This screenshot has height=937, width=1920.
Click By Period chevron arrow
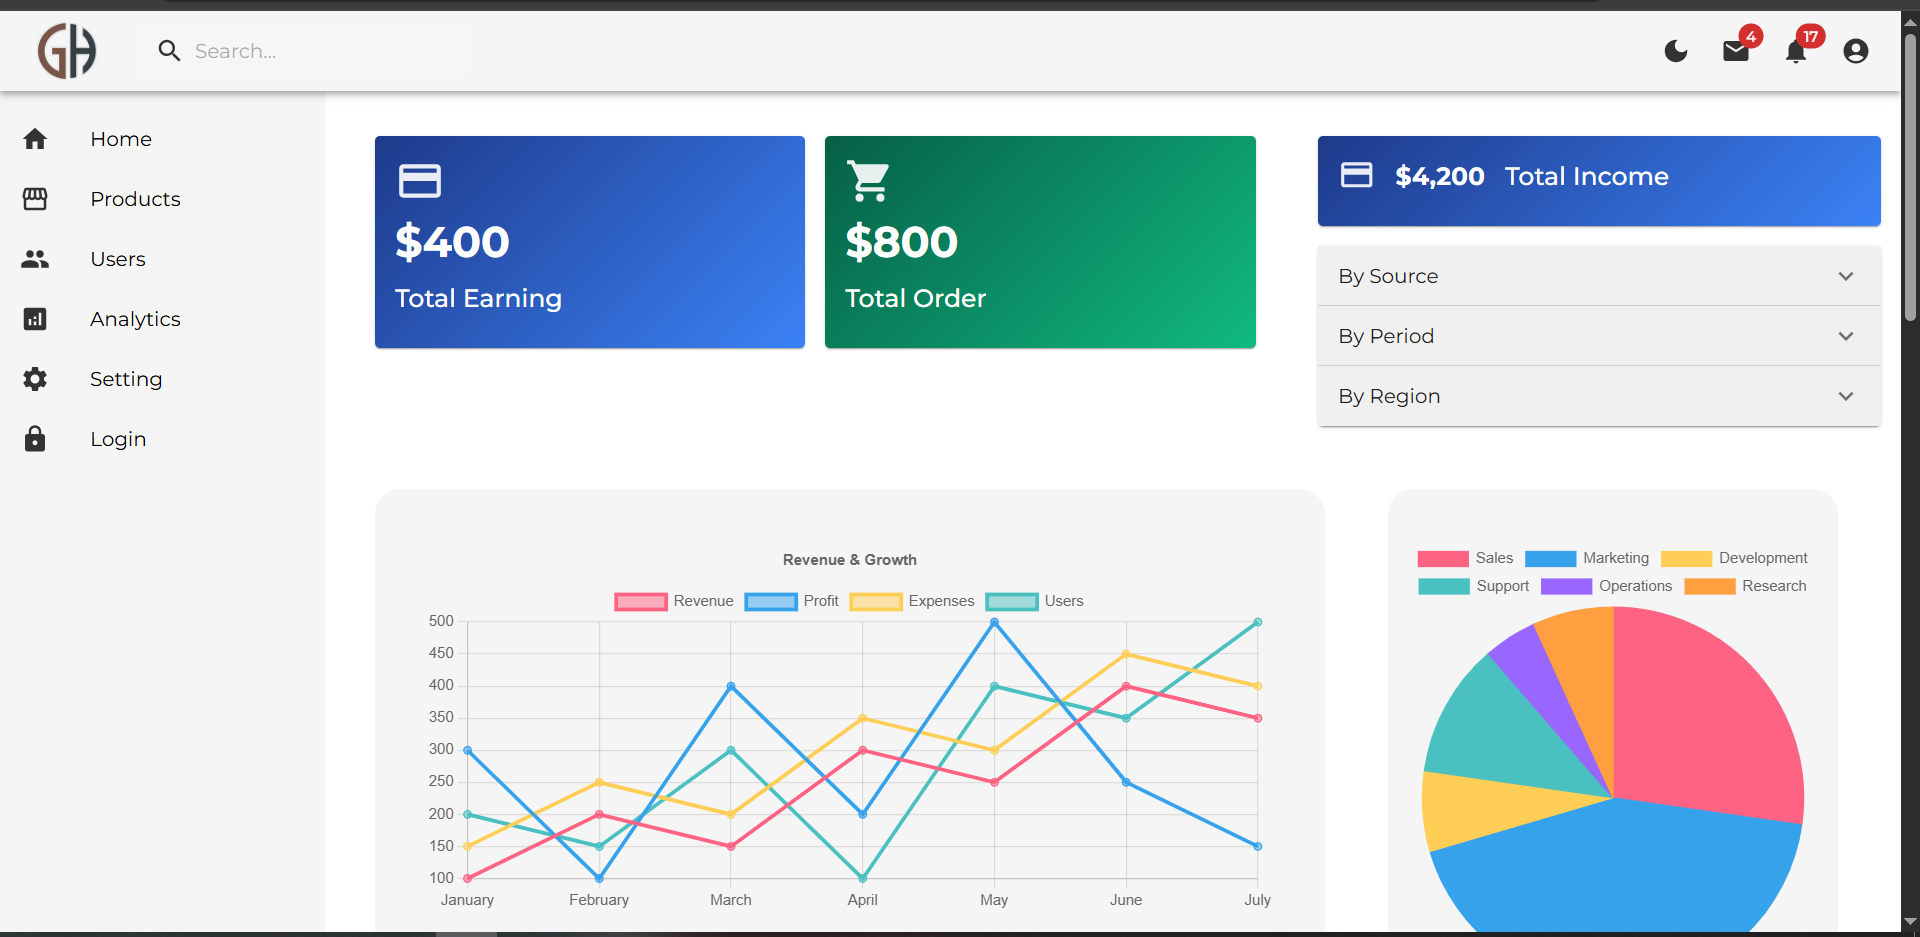[x=1846, y=336]
